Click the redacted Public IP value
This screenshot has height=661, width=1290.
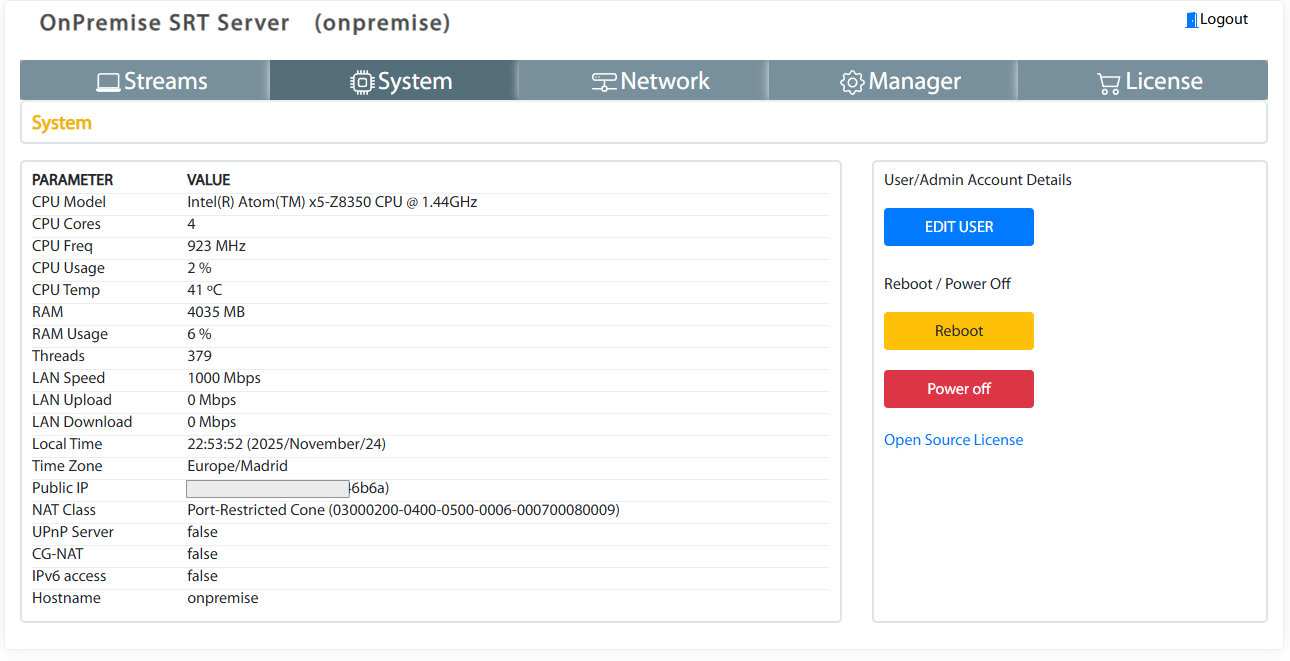[x=268, y=489]
